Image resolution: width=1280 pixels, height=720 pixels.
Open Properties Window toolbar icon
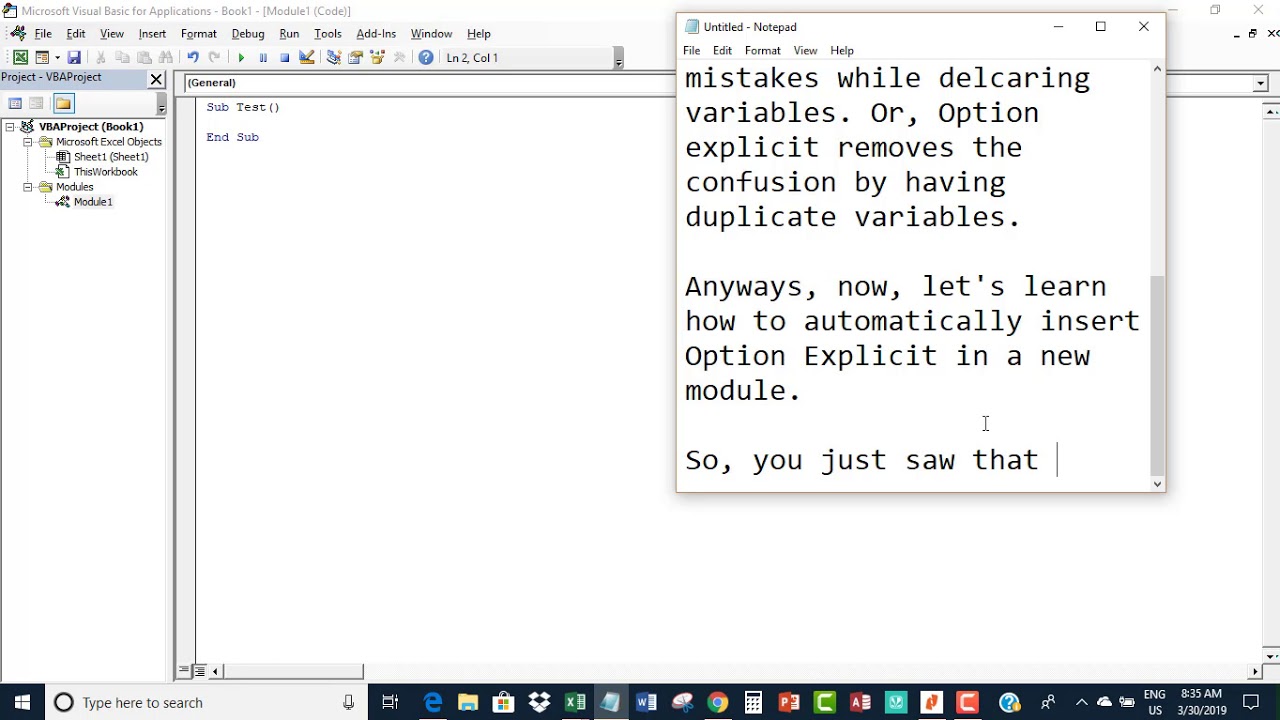[x=355, y=58]
